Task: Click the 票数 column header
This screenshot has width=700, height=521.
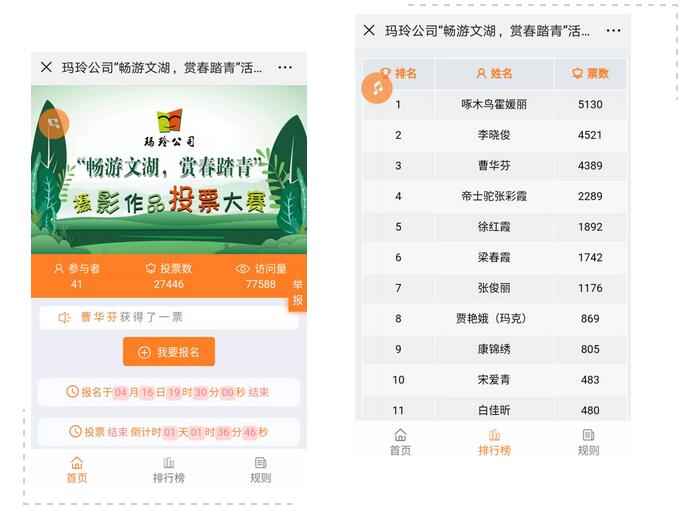Action: click(x=590, y=73)
